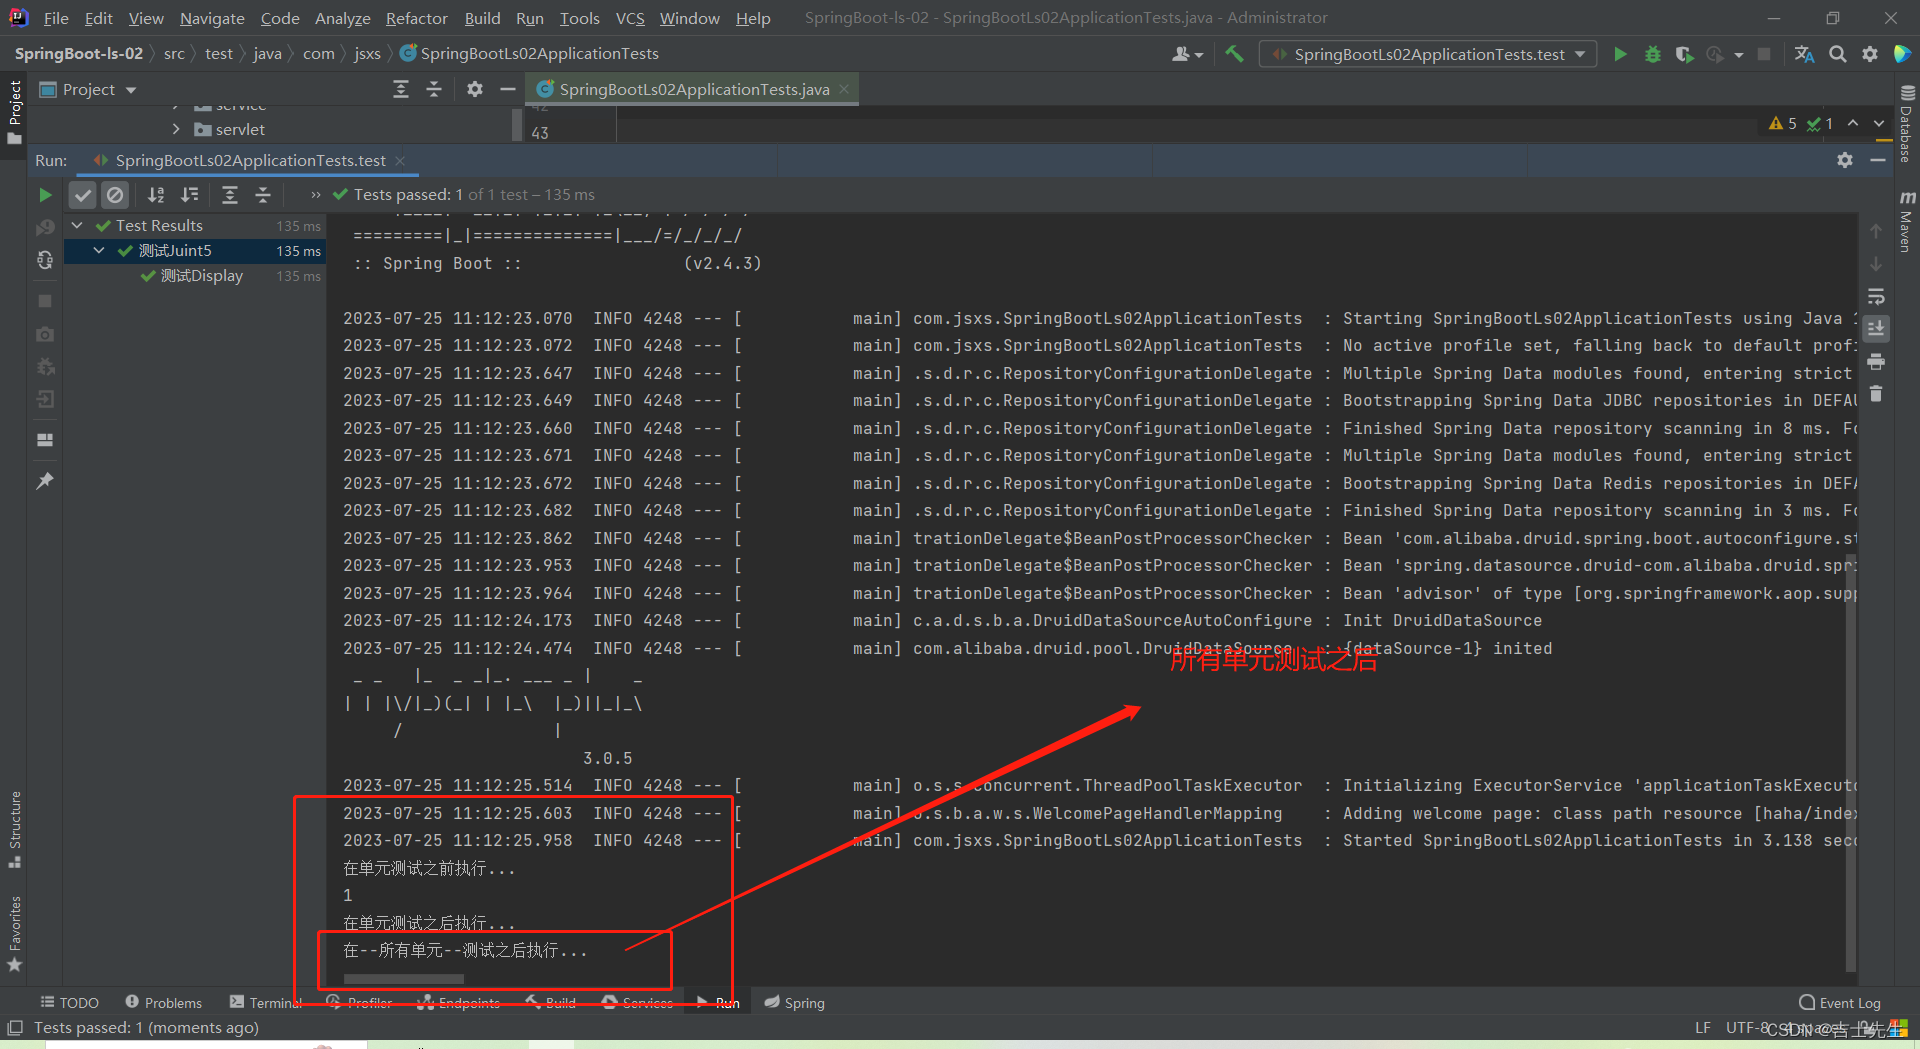Open IDE settings gear in top toolbar
Screen dimensions: 1920x1049
coord(1870,54)
